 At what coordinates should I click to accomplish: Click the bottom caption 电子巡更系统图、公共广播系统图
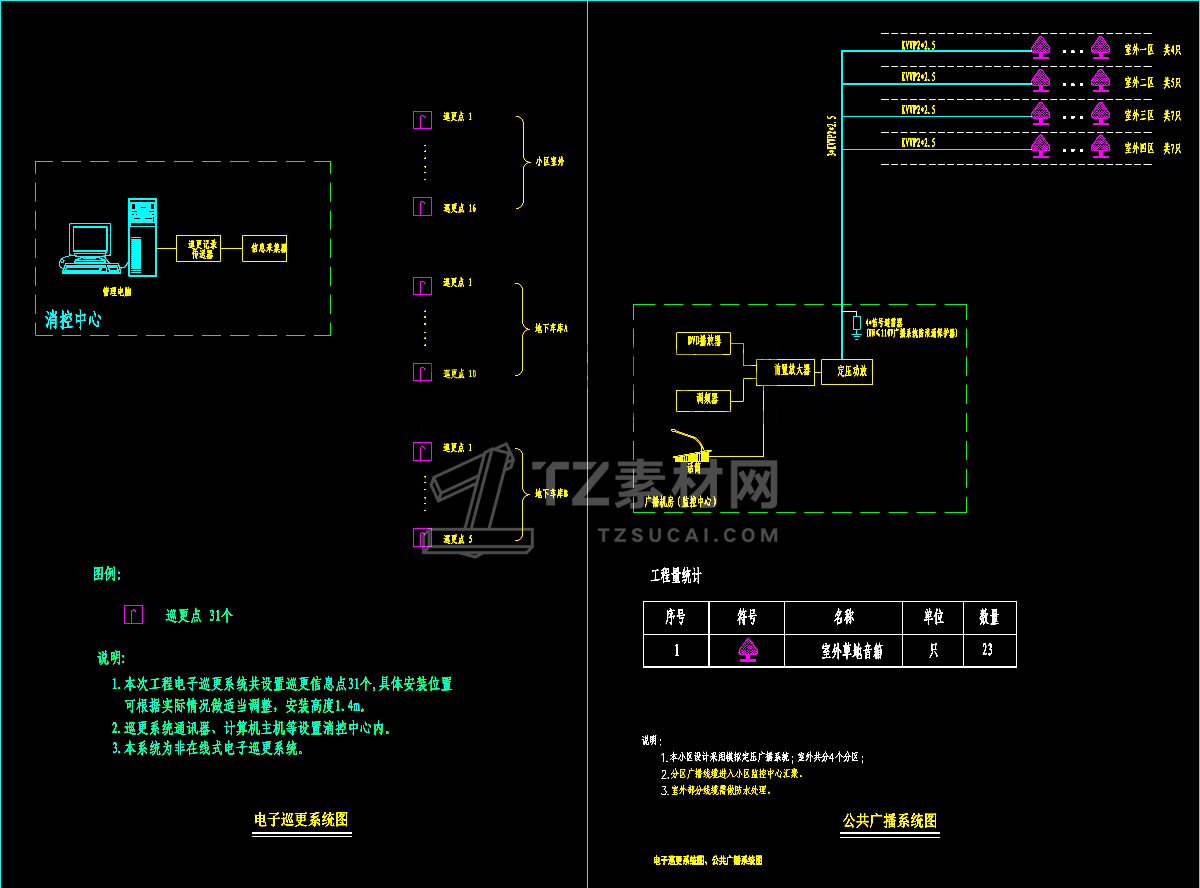pyautogui.click(x=708, y=860)
